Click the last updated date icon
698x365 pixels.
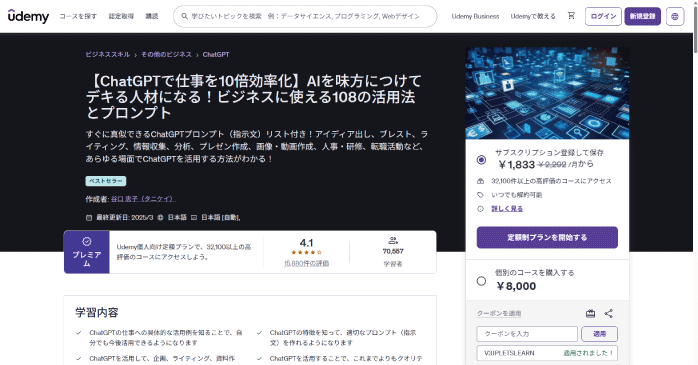point(89,218)
